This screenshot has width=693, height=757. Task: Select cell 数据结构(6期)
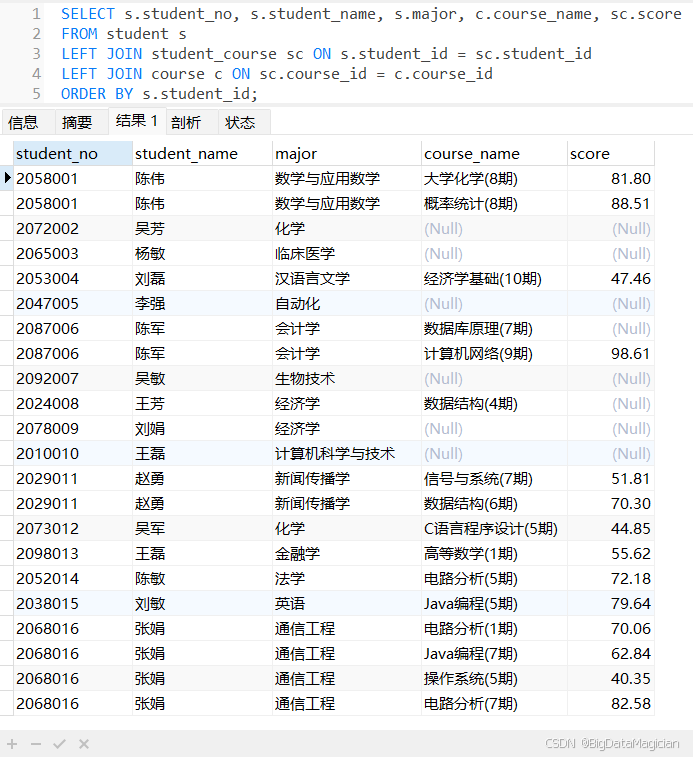tap(494, 504)
